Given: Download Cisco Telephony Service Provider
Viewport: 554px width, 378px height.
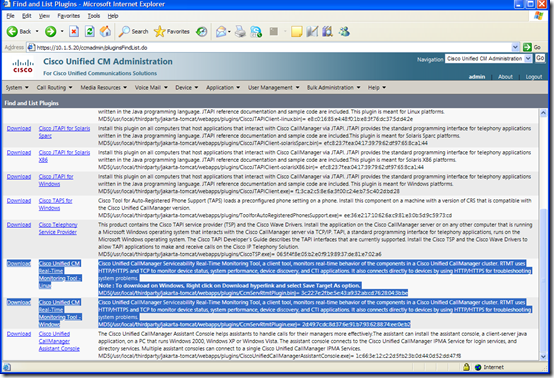Looking at the screenshot, I should [19, 225].
